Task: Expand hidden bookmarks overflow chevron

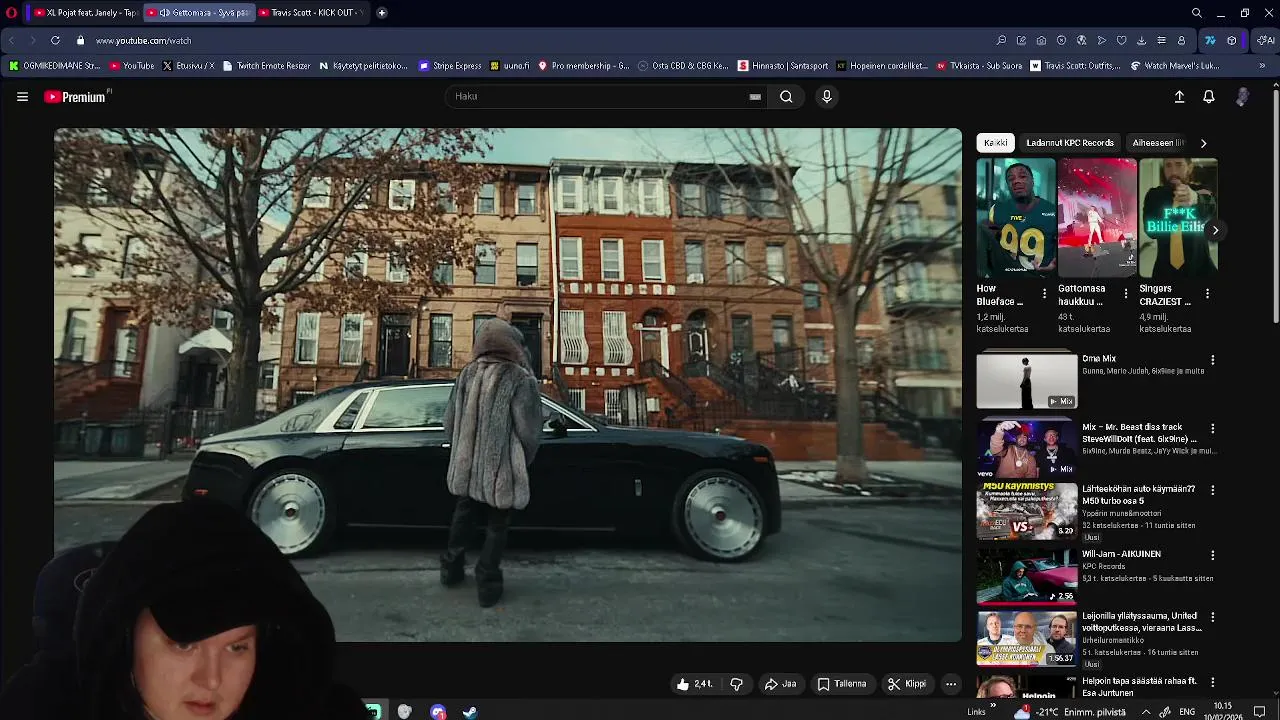Action: [1262, 66]
